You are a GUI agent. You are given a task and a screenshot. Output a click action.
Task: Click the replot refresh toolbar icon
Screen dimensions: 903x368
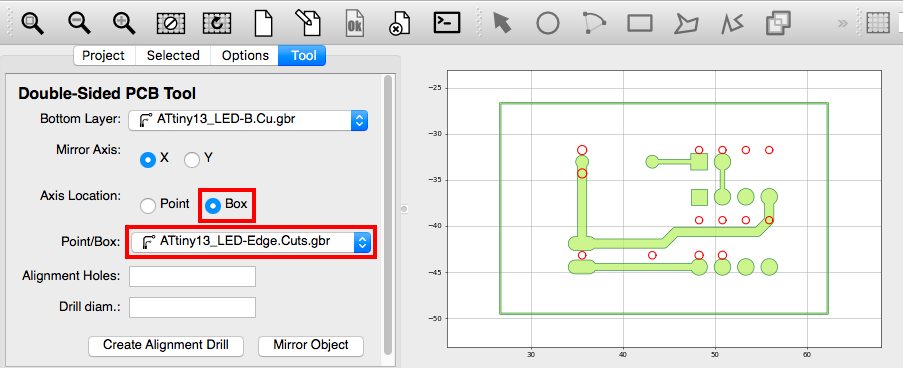[217, 23]
